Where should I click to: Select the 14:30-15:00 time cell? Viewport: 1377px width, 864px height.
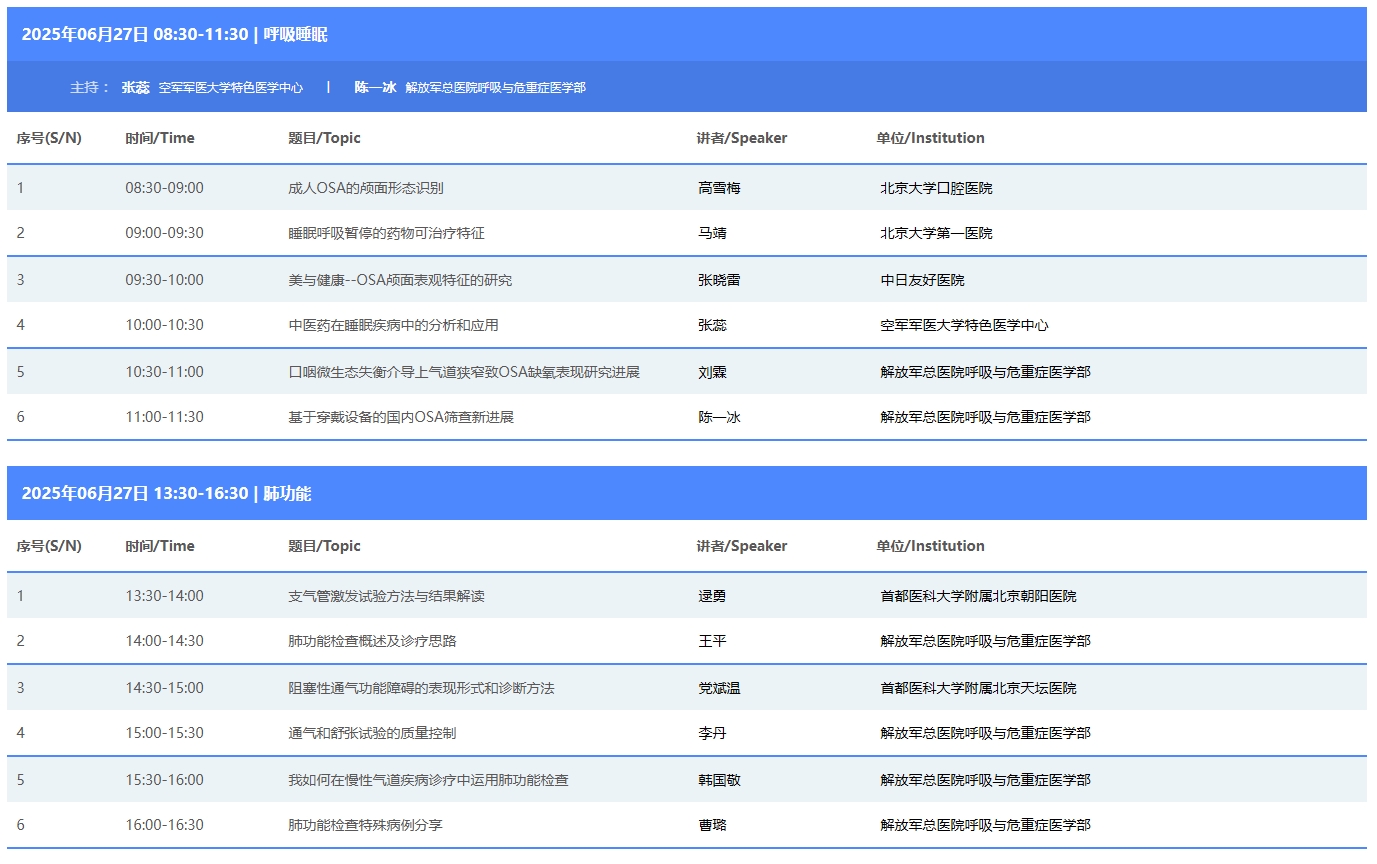(x=164, y=688)
